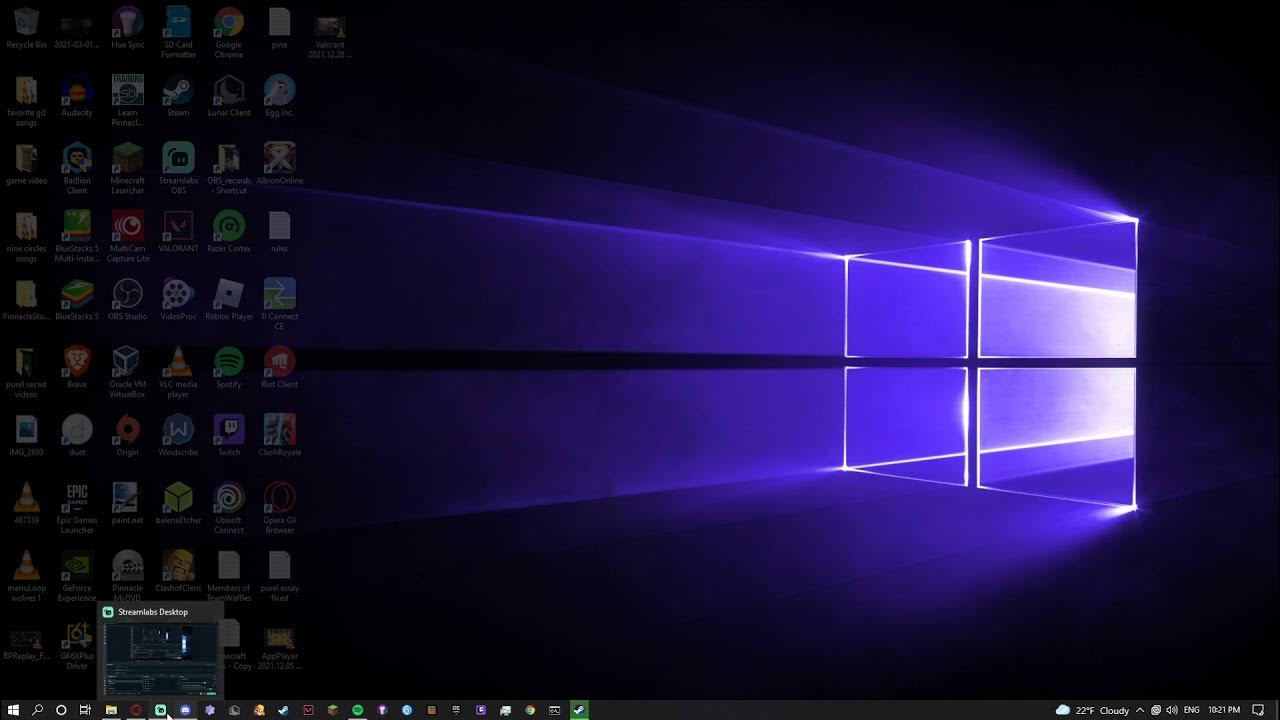Open Riot Client desktop icon

coord(279,369)
